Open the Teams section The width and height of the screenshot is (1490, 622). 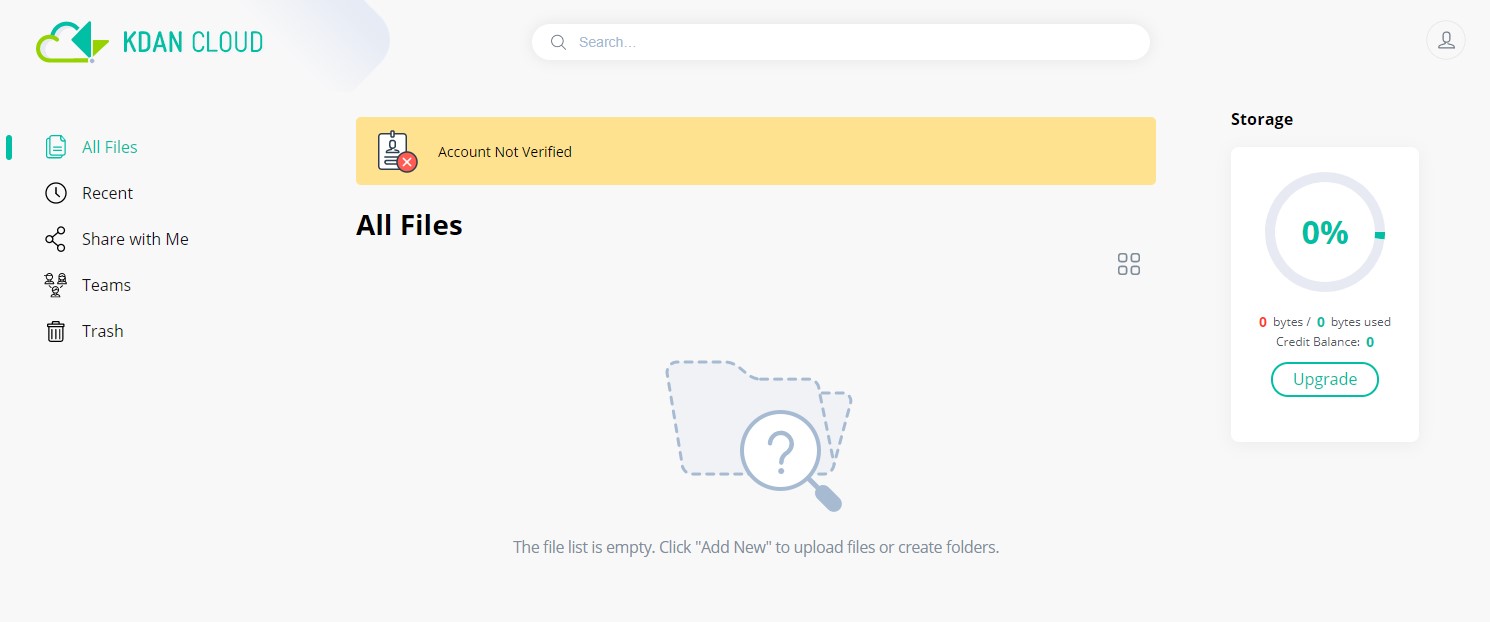[x=106, y=285]
